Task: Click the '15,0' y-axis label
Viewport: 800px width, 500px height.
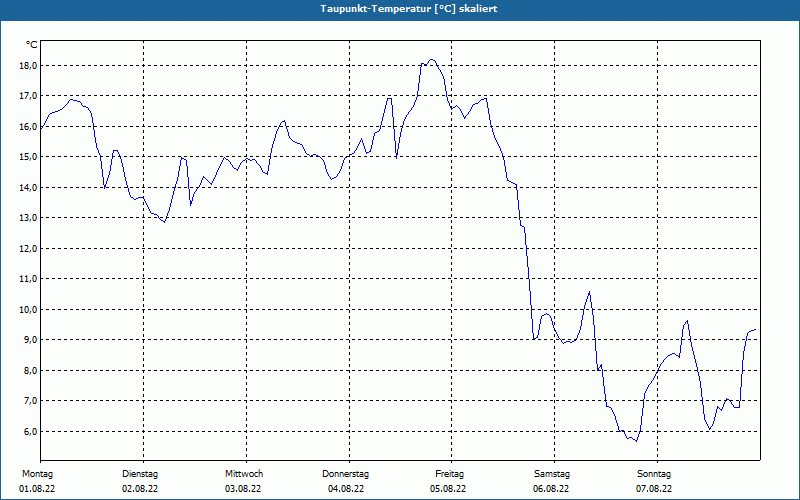Action: (x=28, y=157)
